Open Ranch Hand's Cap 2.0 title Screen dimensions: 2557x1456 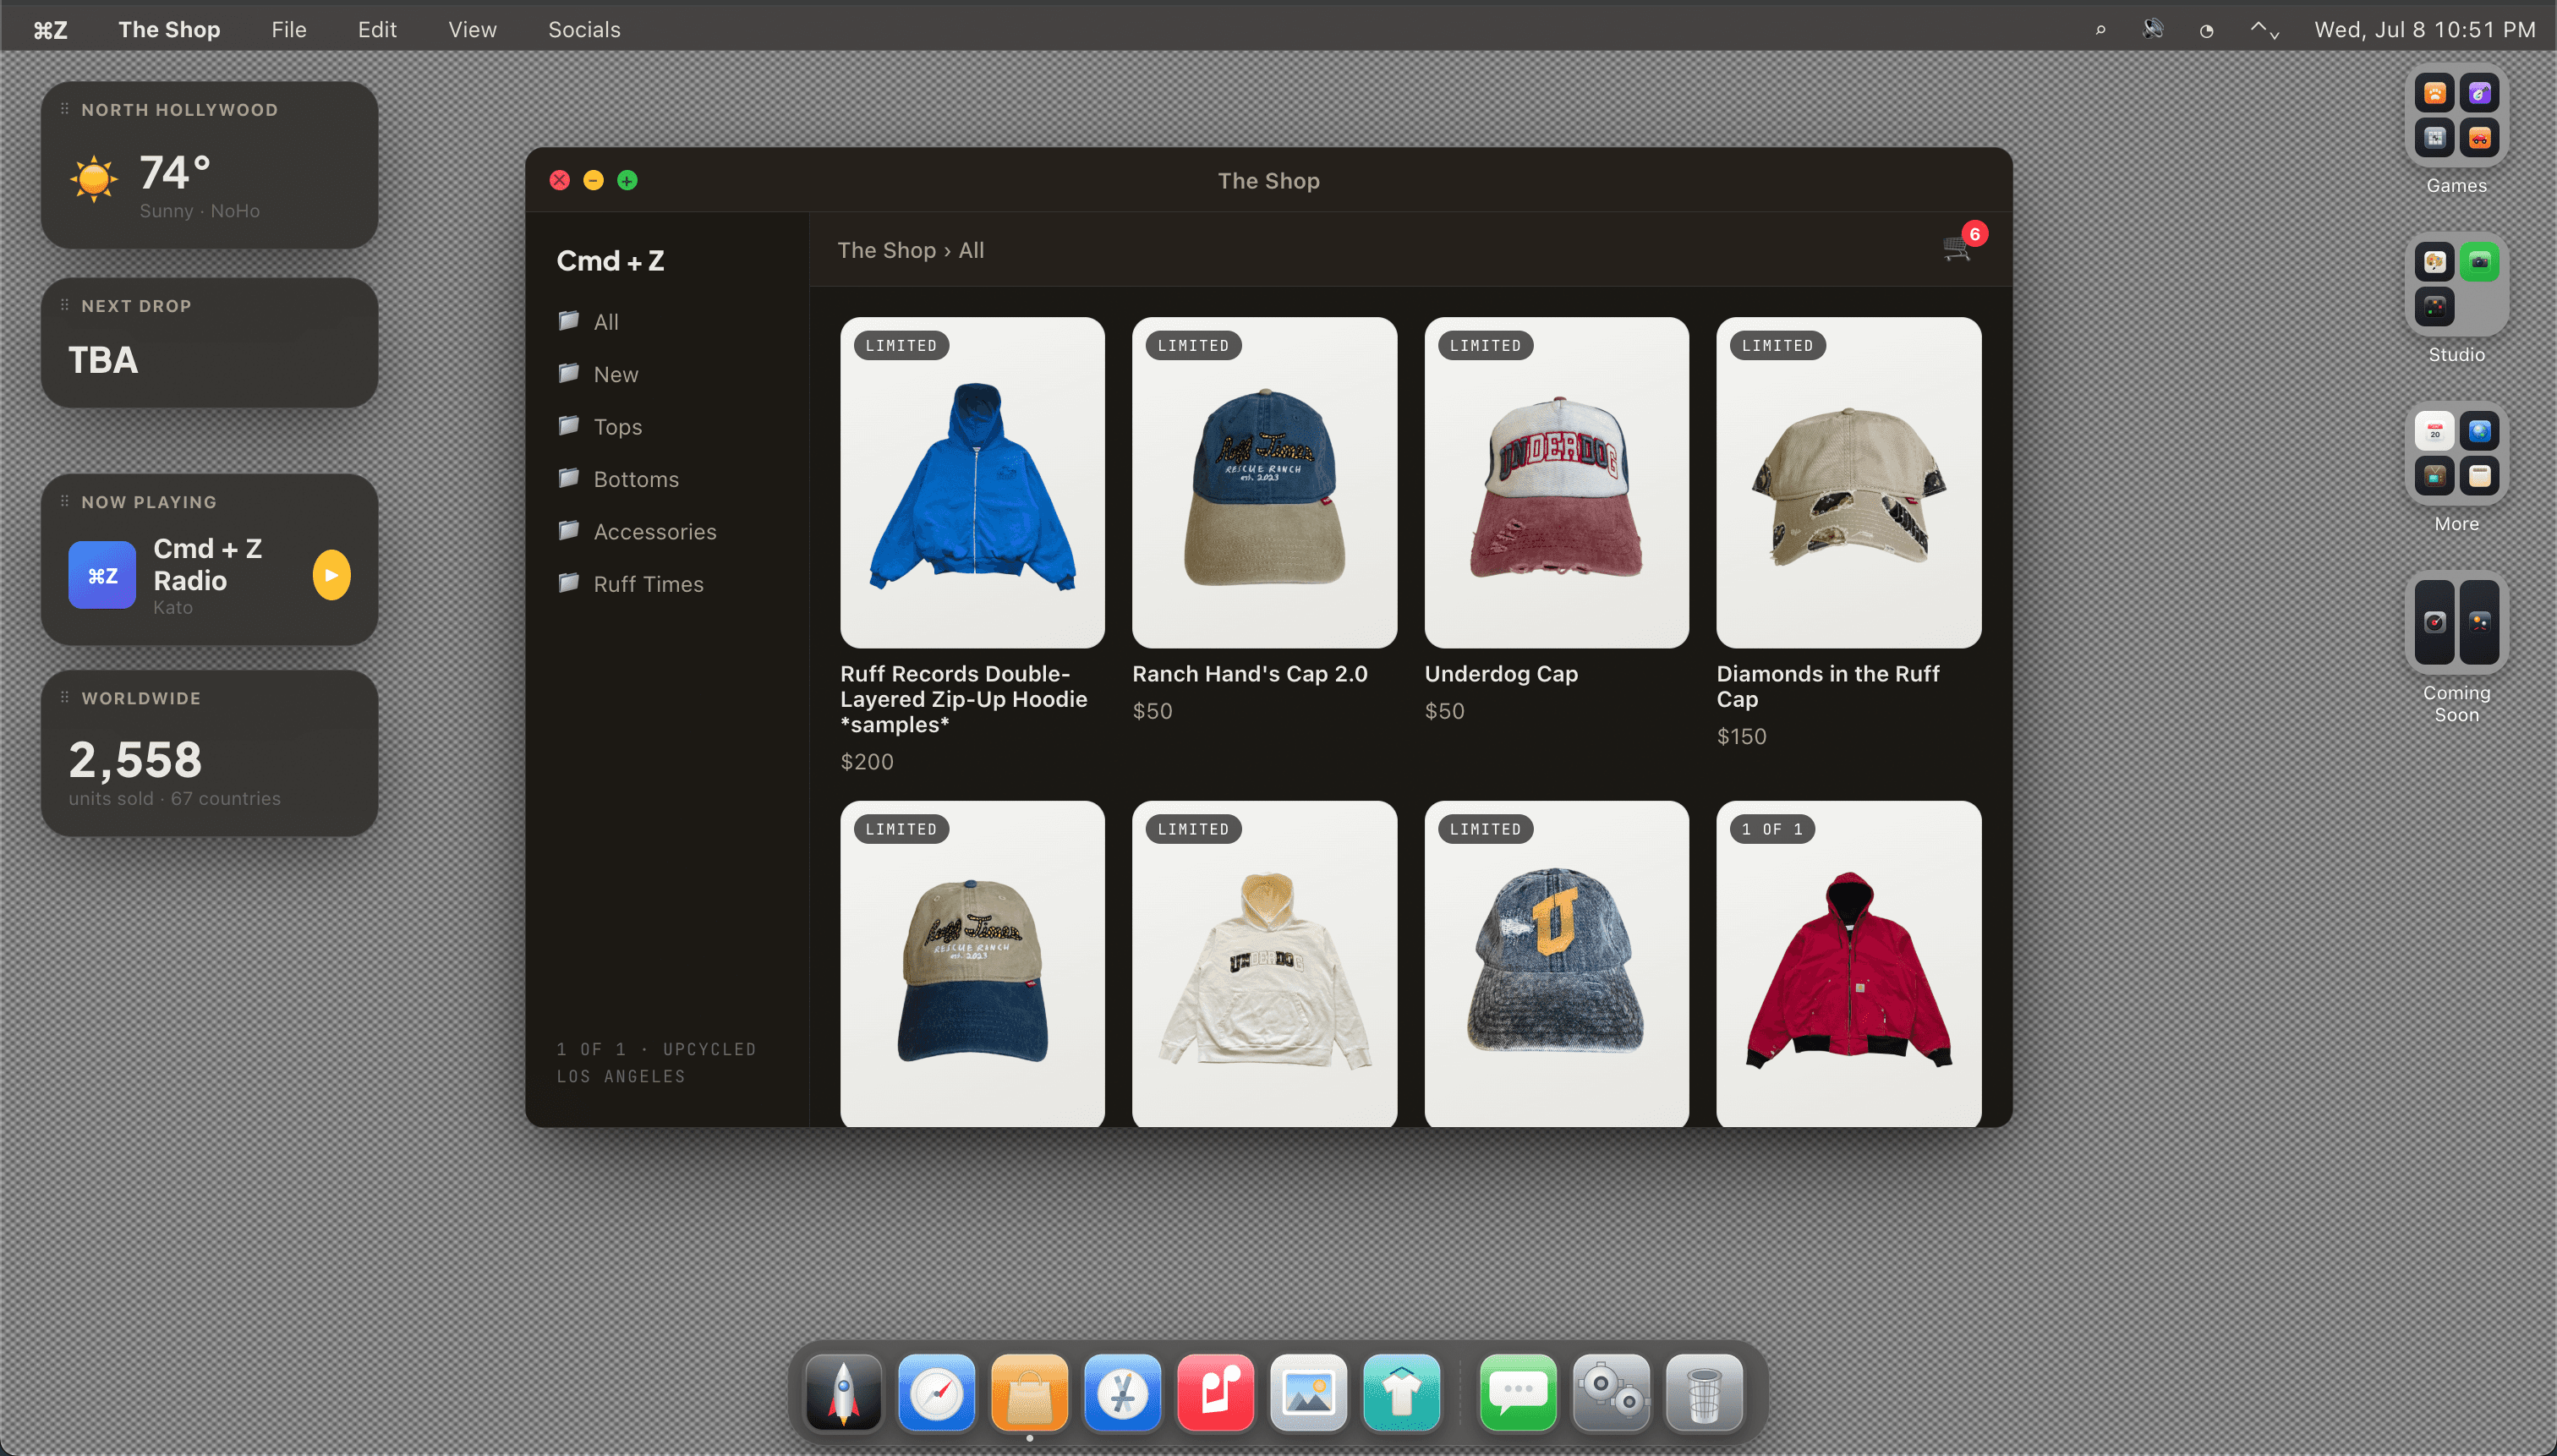click(x=1250, y=674)
